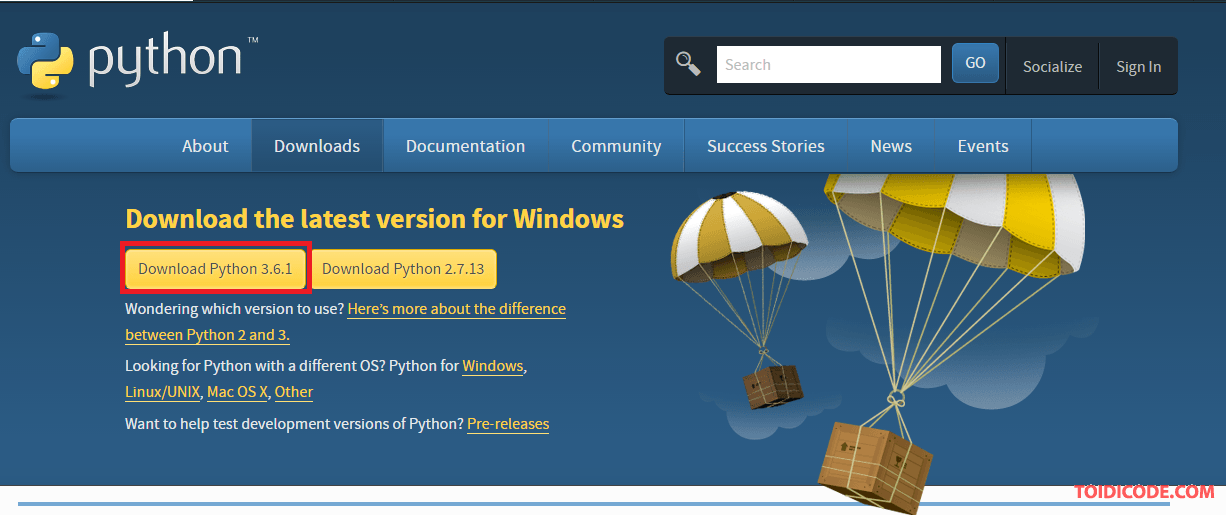This screenshot has width=1226, height=515.
Task: Open the Socialize menu
Action: coord(1052,66)
